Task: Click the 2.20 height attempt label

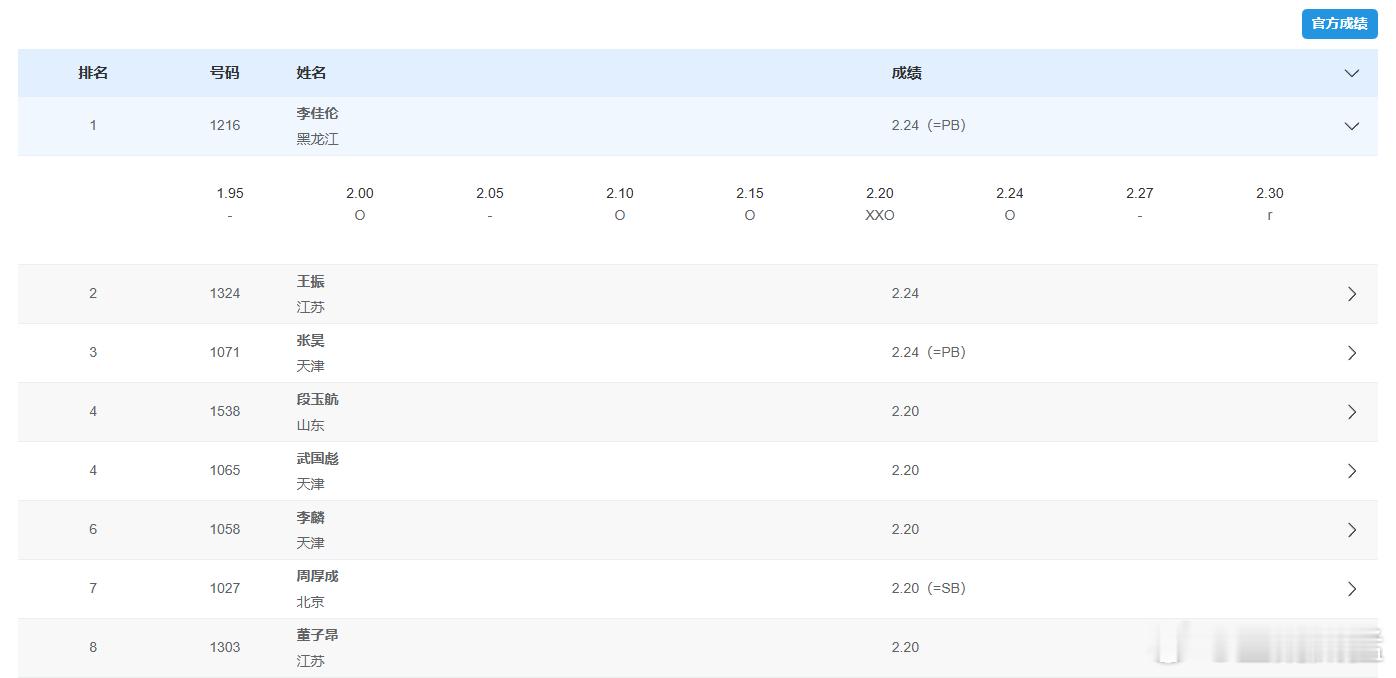Action: (880, 193)
